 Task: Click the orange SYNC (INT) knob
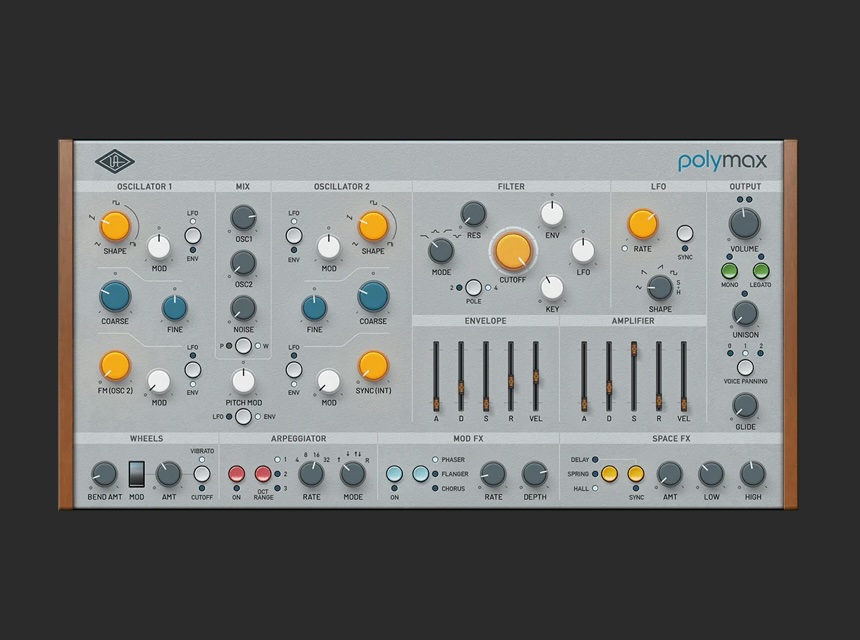coord(373,366)
